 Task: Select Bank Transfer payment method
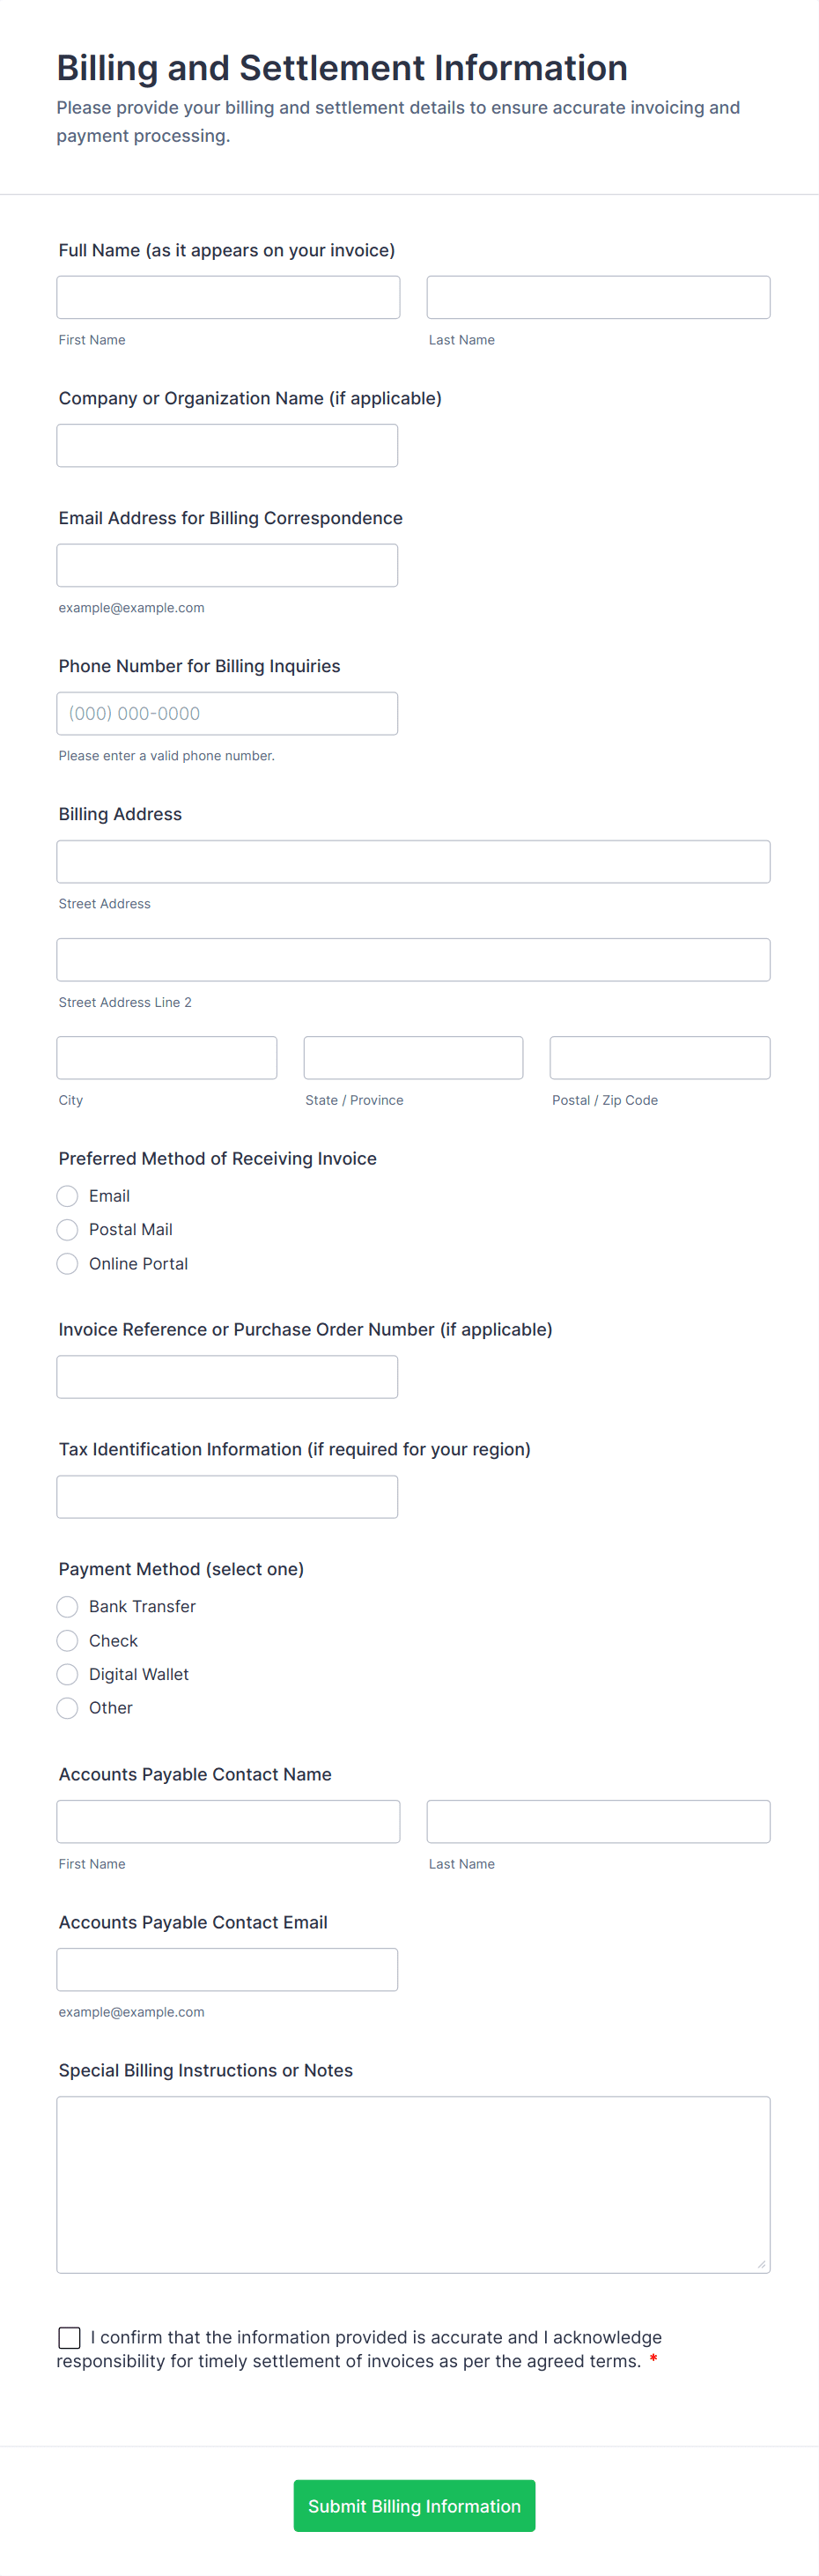tap(68, 1607)
